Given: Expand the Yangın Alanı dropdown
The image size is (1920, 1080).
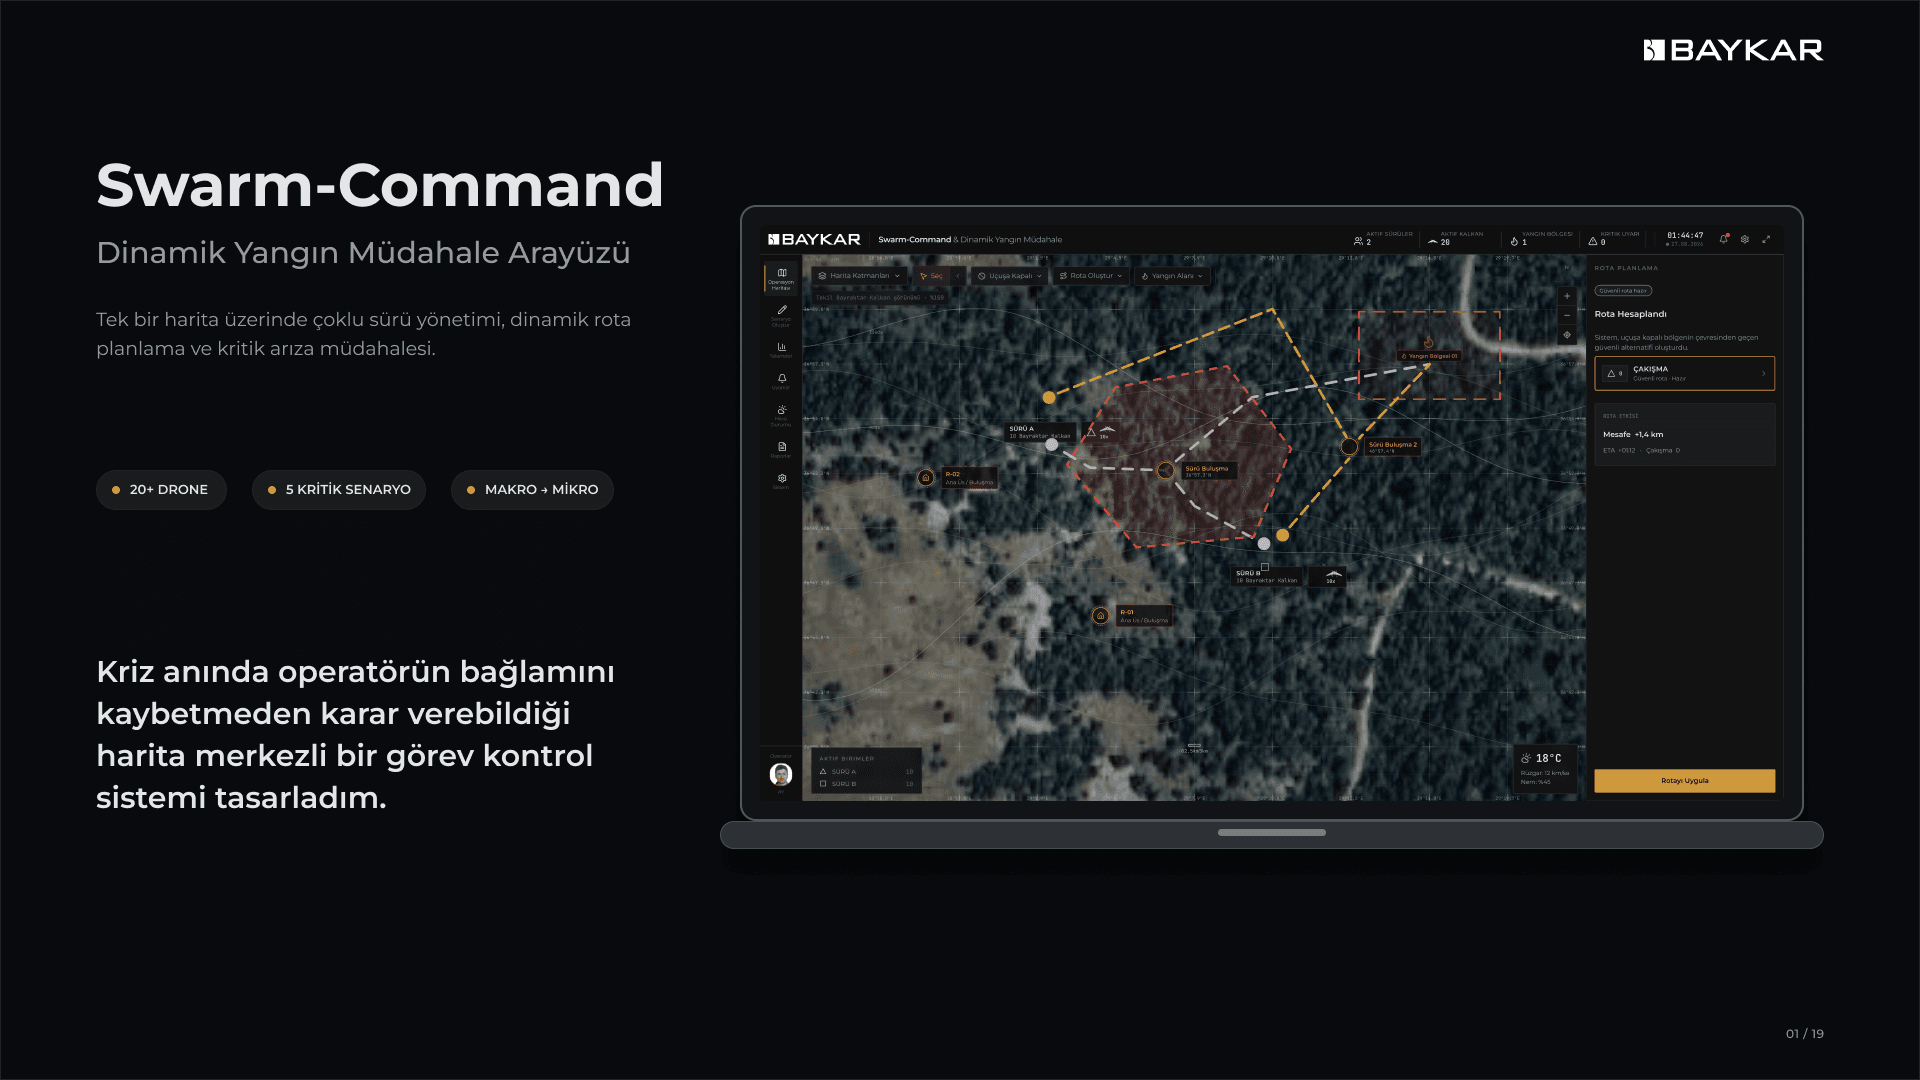Looking at the screenshot, I should click(x=1172, y=276).
